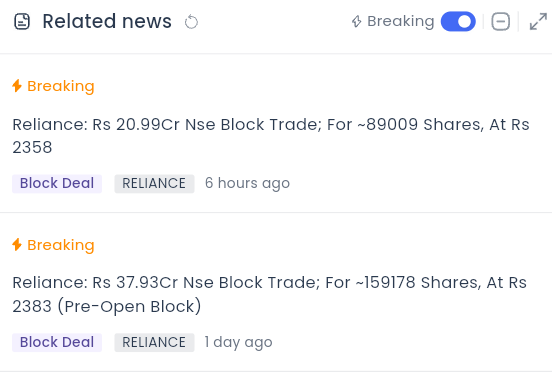Refresh the related news feed
552x387 pixels.
191,22
